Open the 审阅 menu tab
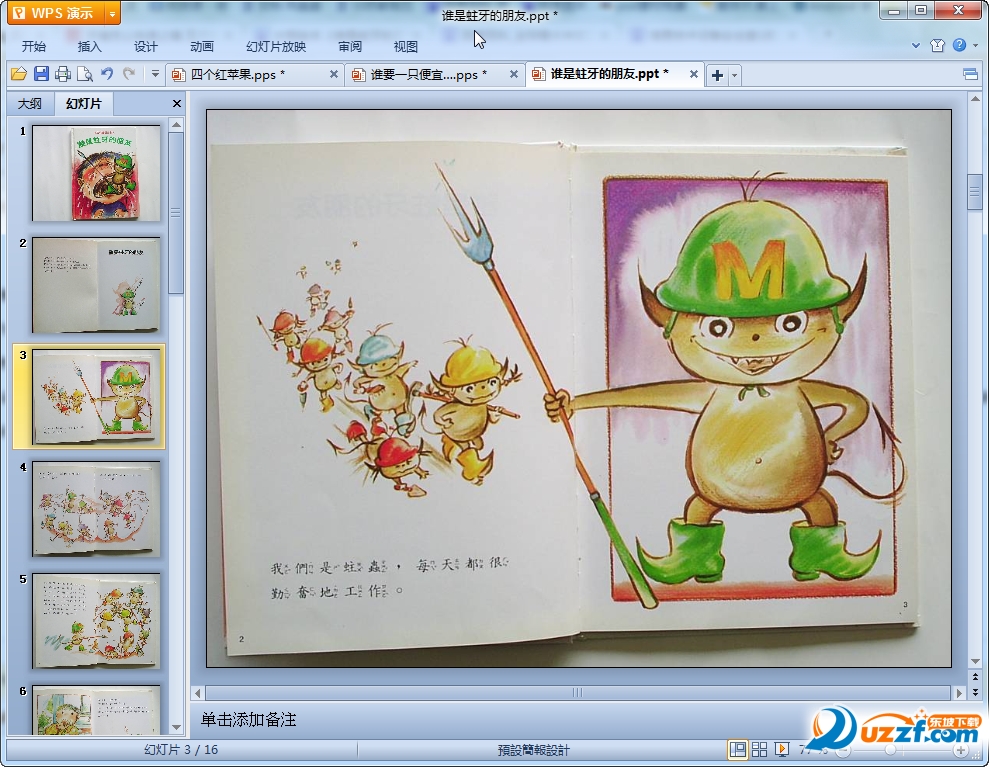Viewport: 989px width, 767px height. point(349,47)
